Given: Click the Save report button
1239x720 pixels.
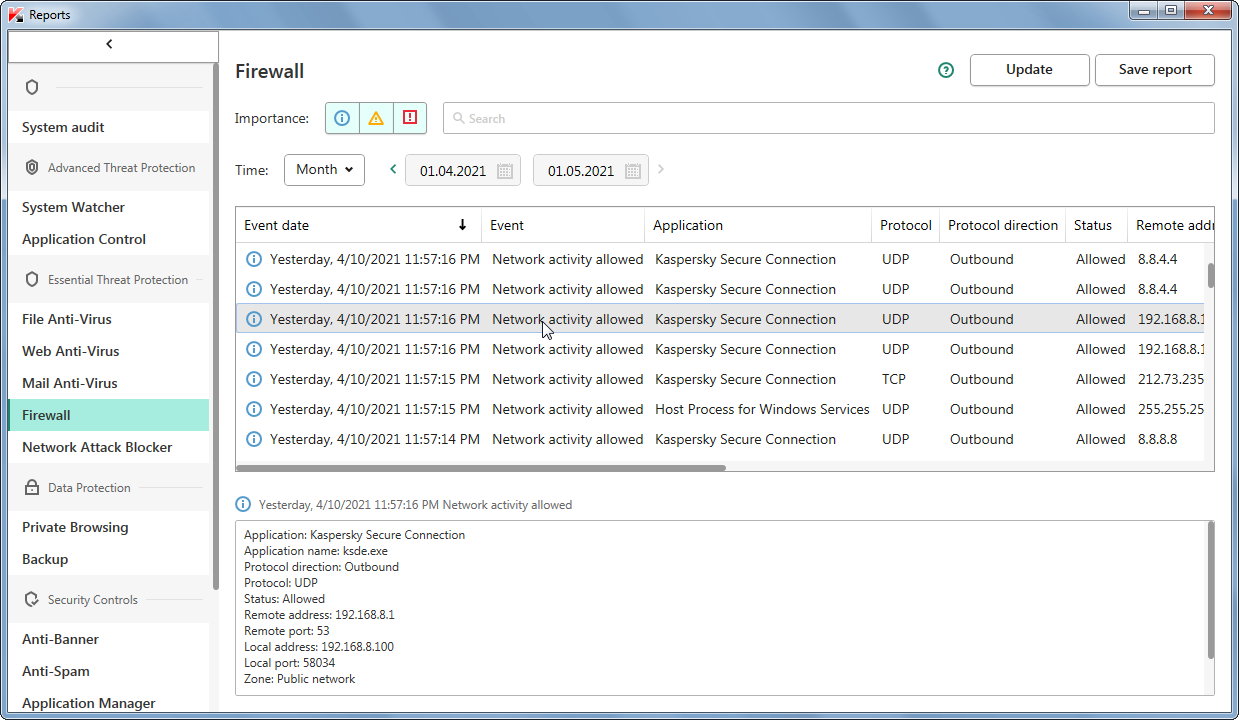Looking at the screenshot, I should pos(1154,70).
